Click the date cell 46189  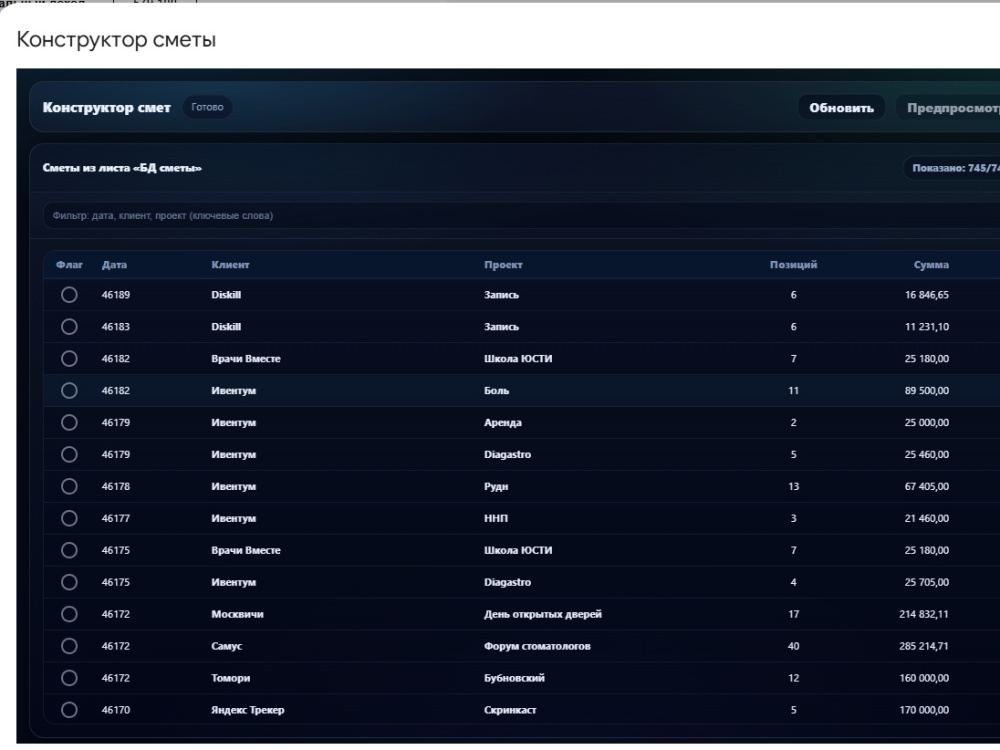point(115,295)
